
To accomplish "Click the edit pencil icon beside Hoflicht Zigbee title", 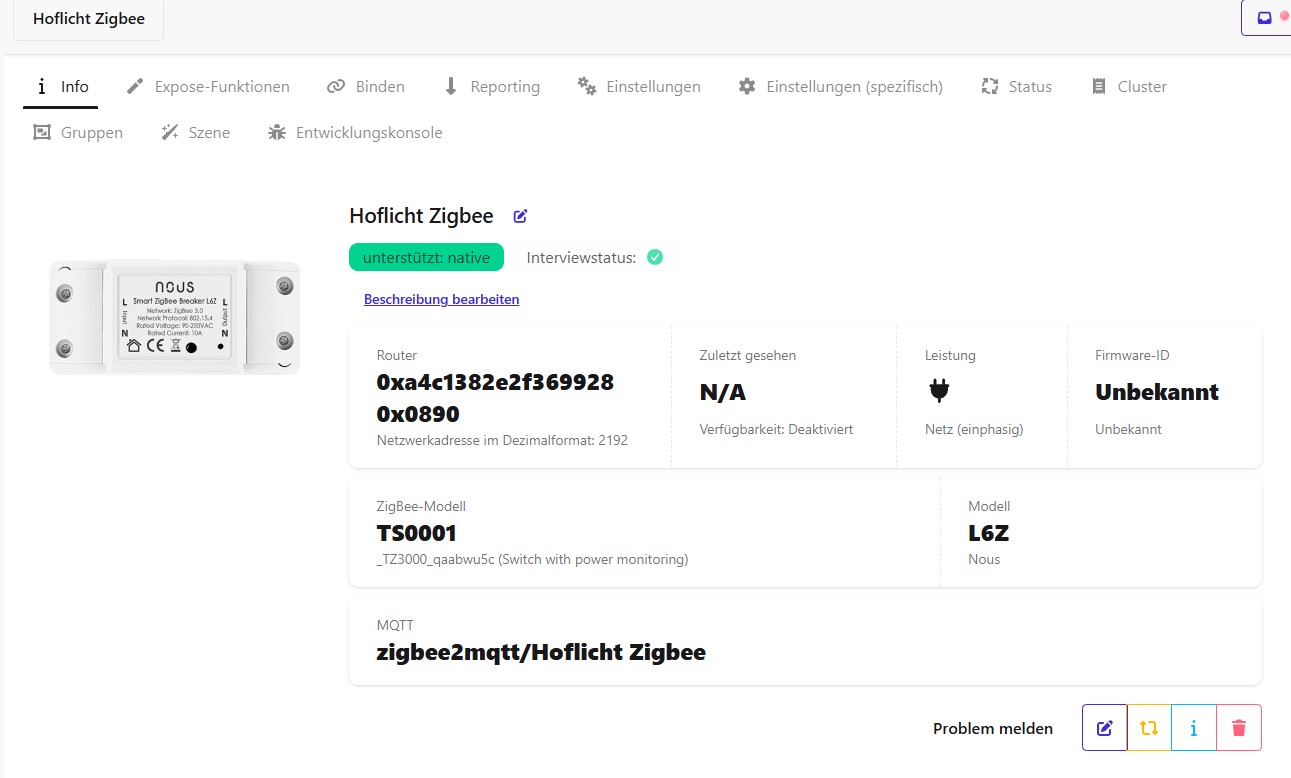I will click(x=520, y=216).
